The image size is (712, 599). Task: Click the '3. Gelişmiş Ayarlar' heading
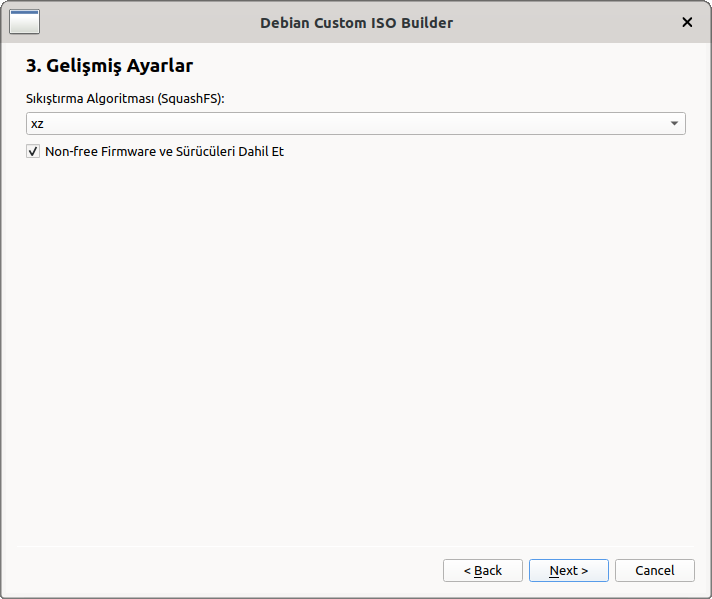click(x=109, y=66)
